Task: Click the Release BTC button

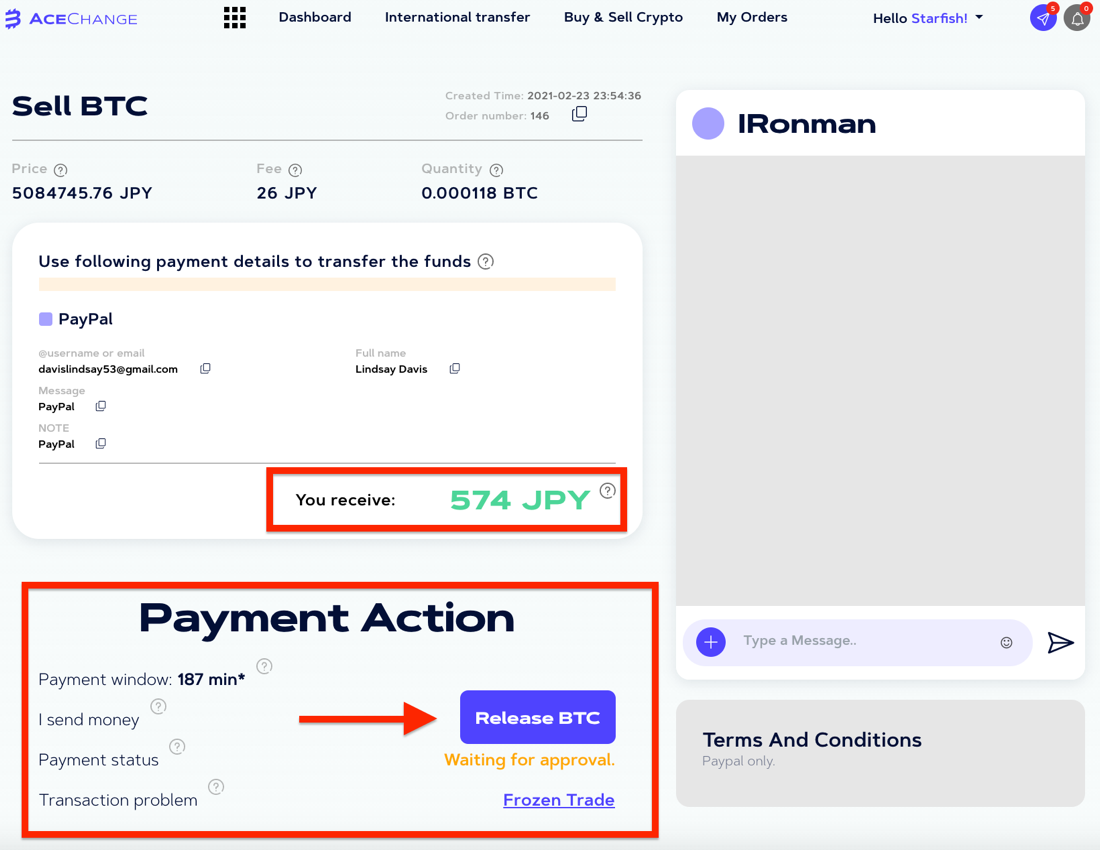Action: point(537,717)
